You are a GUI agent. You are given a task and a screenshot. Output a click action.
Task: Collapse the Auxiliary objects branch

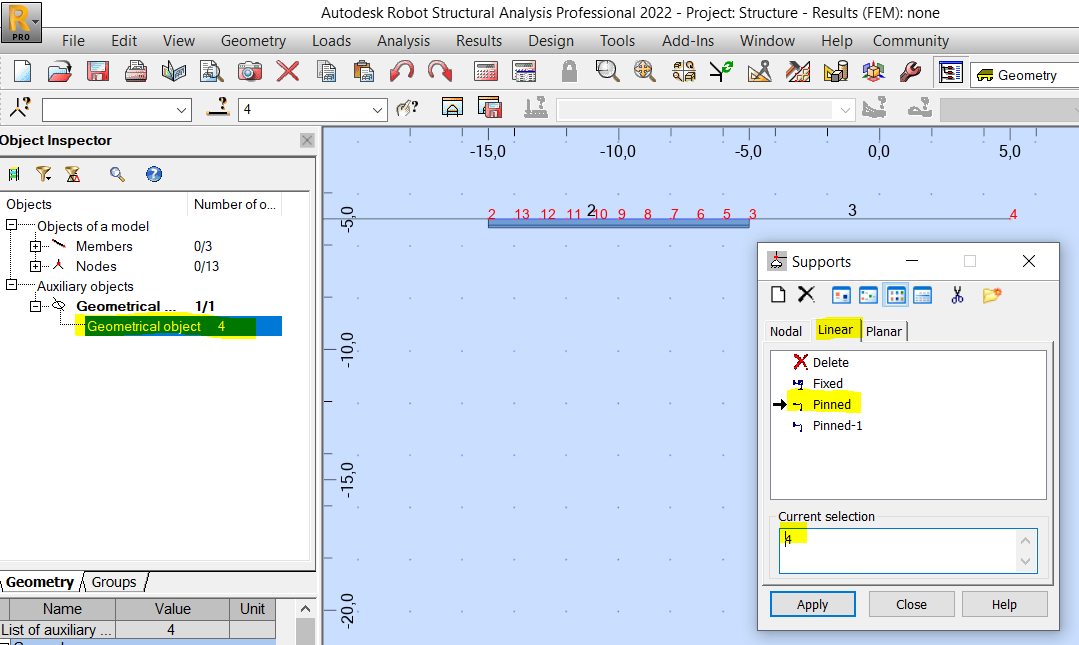[12, 286]
